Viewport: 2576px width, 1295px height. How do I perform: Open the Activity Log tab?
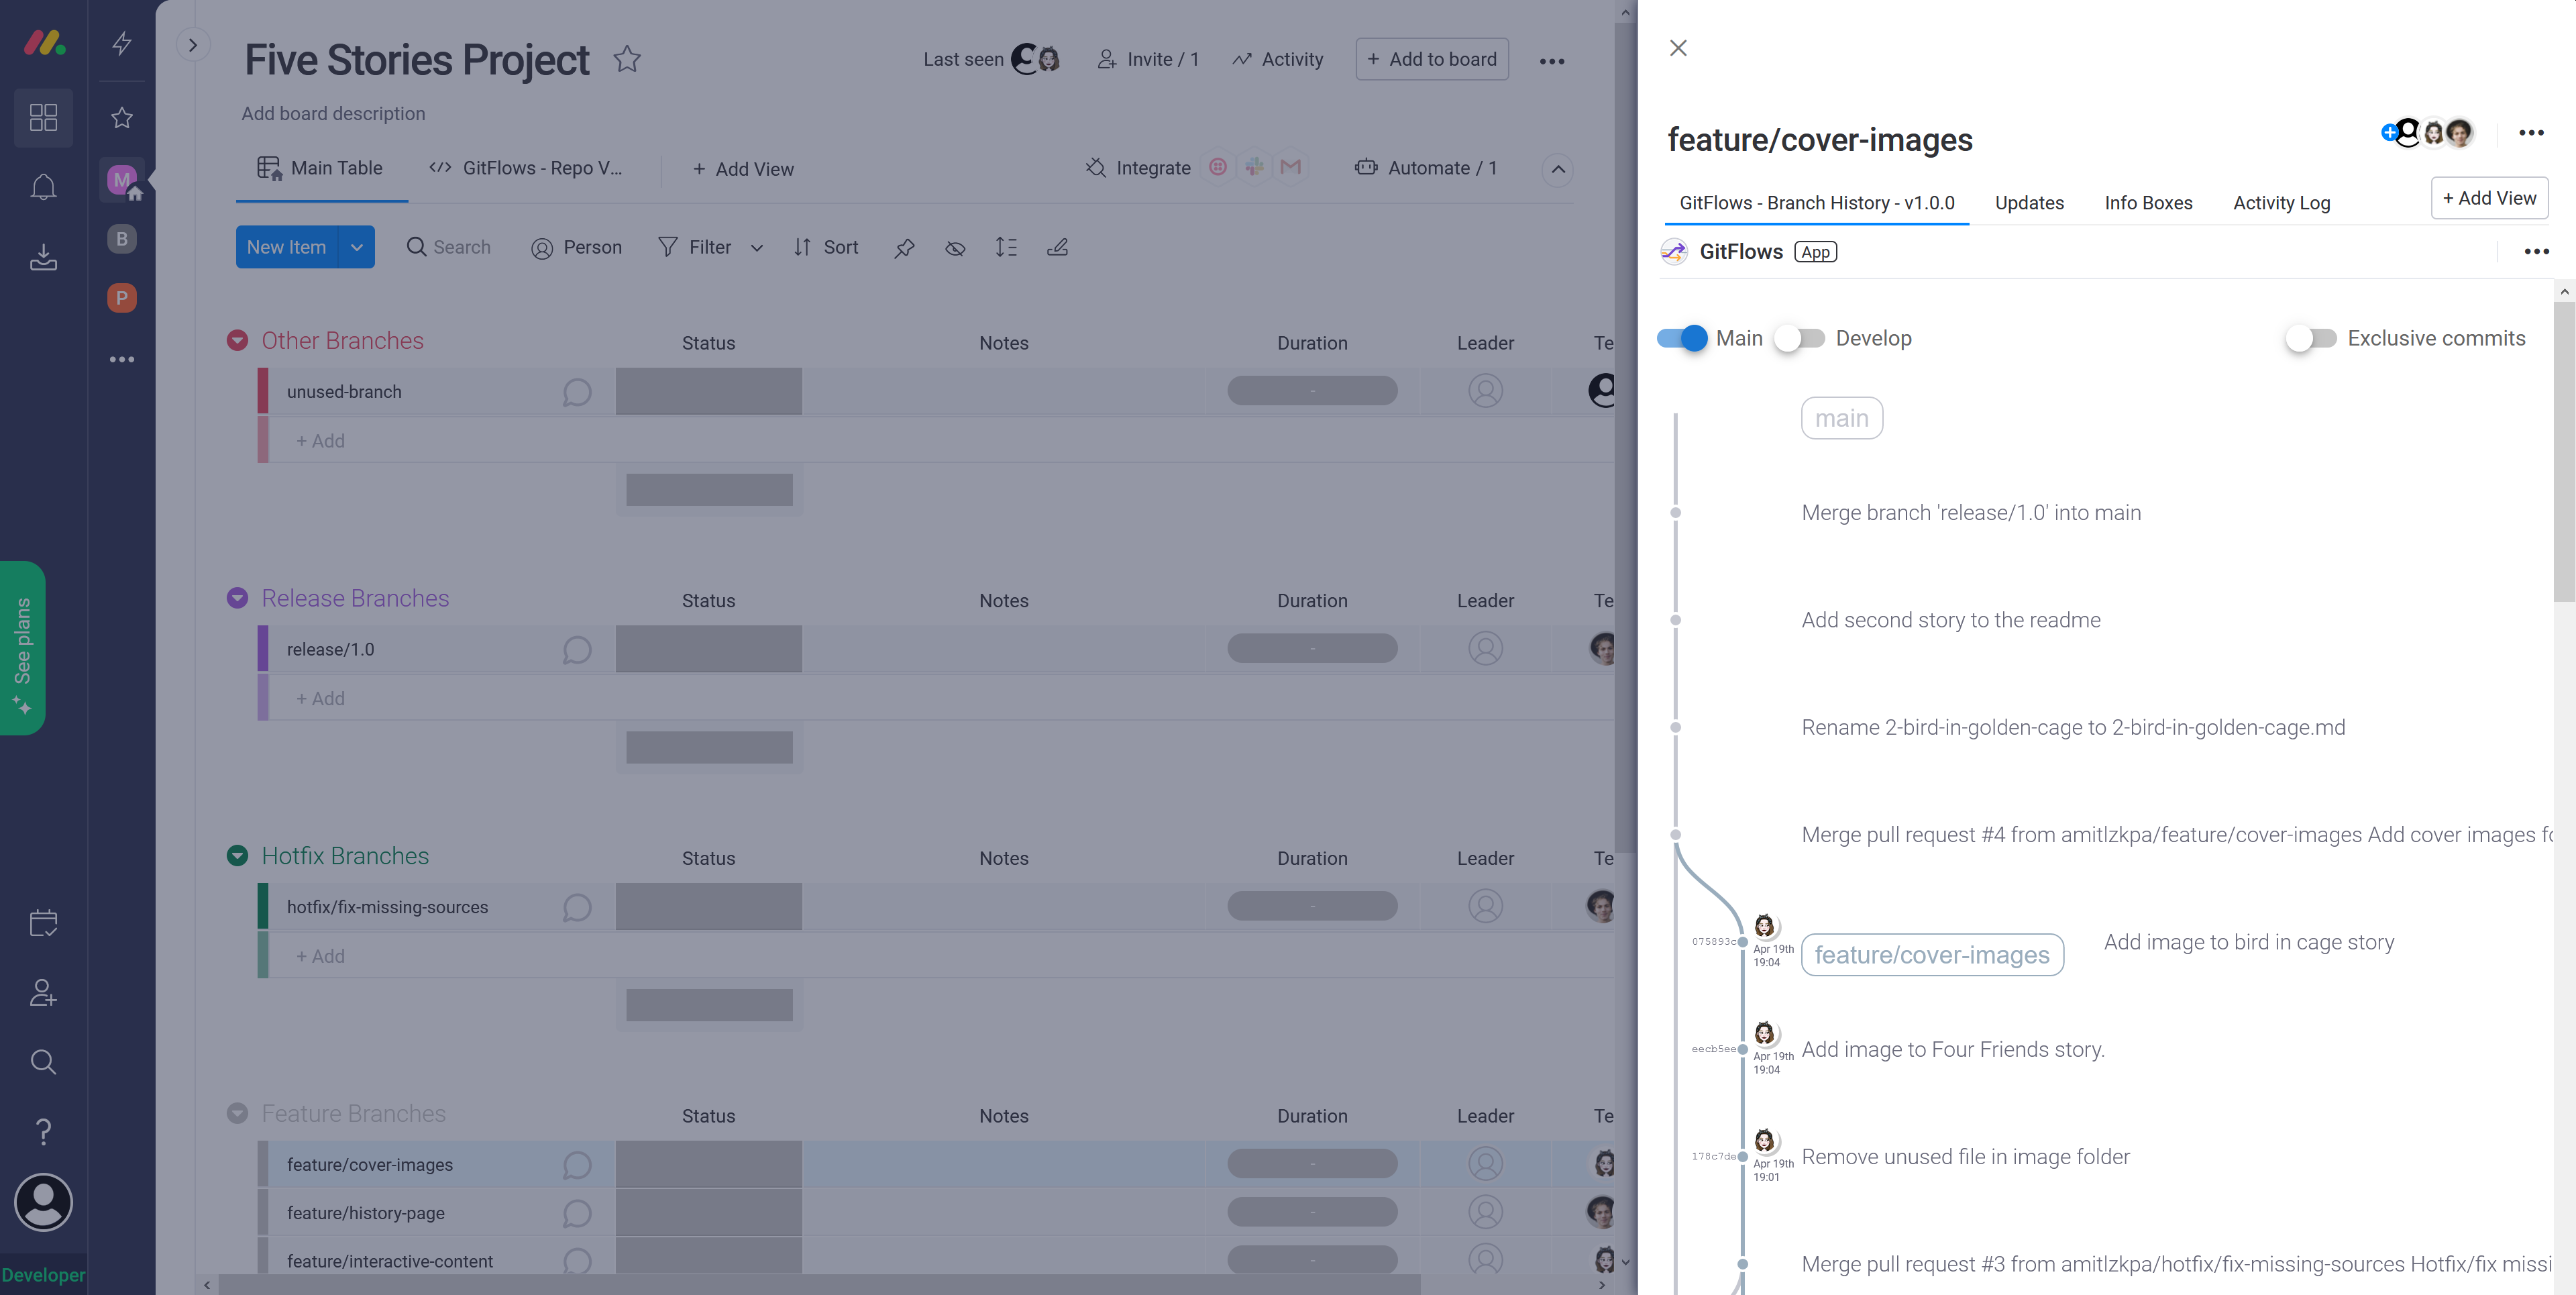tap(2281, 203)
